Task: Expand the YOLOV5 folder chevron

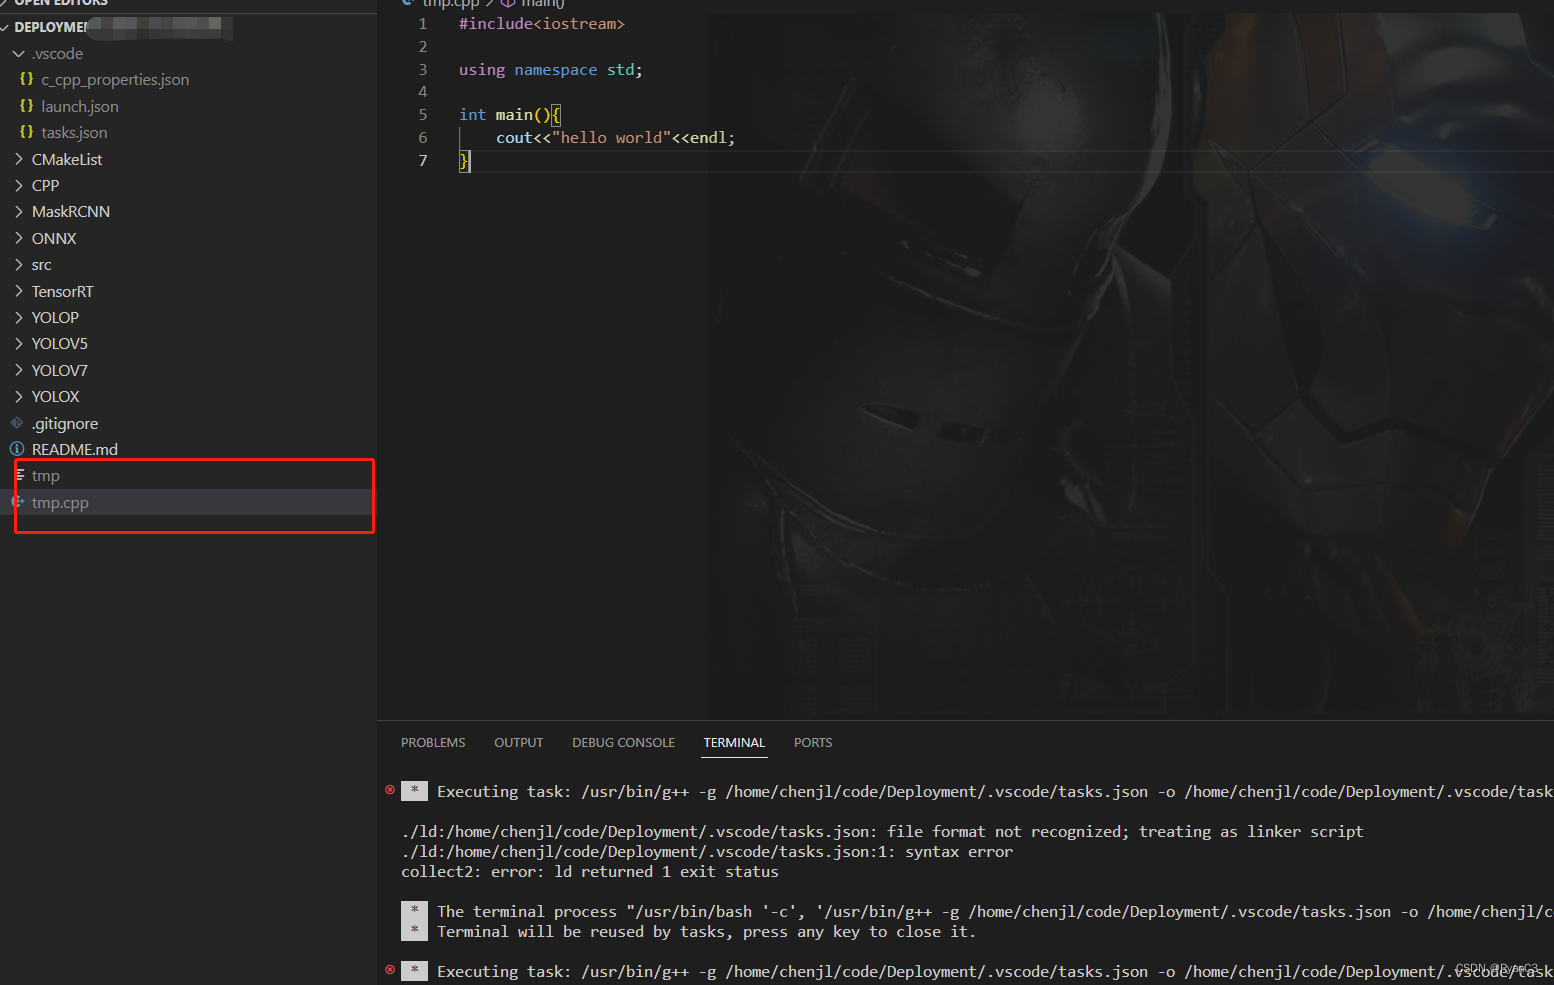Action: (18, 343)
